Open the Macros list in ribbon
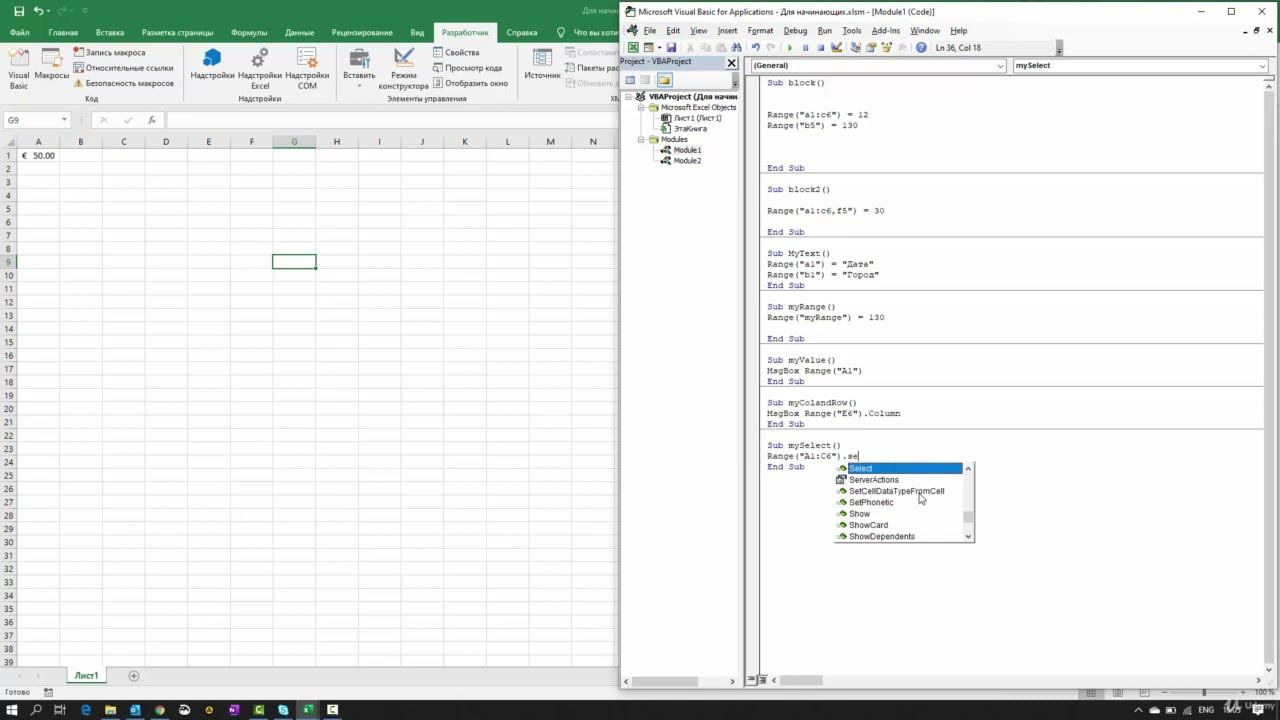The height and width of the screenshot is (720, 1280). coord(52,68)
